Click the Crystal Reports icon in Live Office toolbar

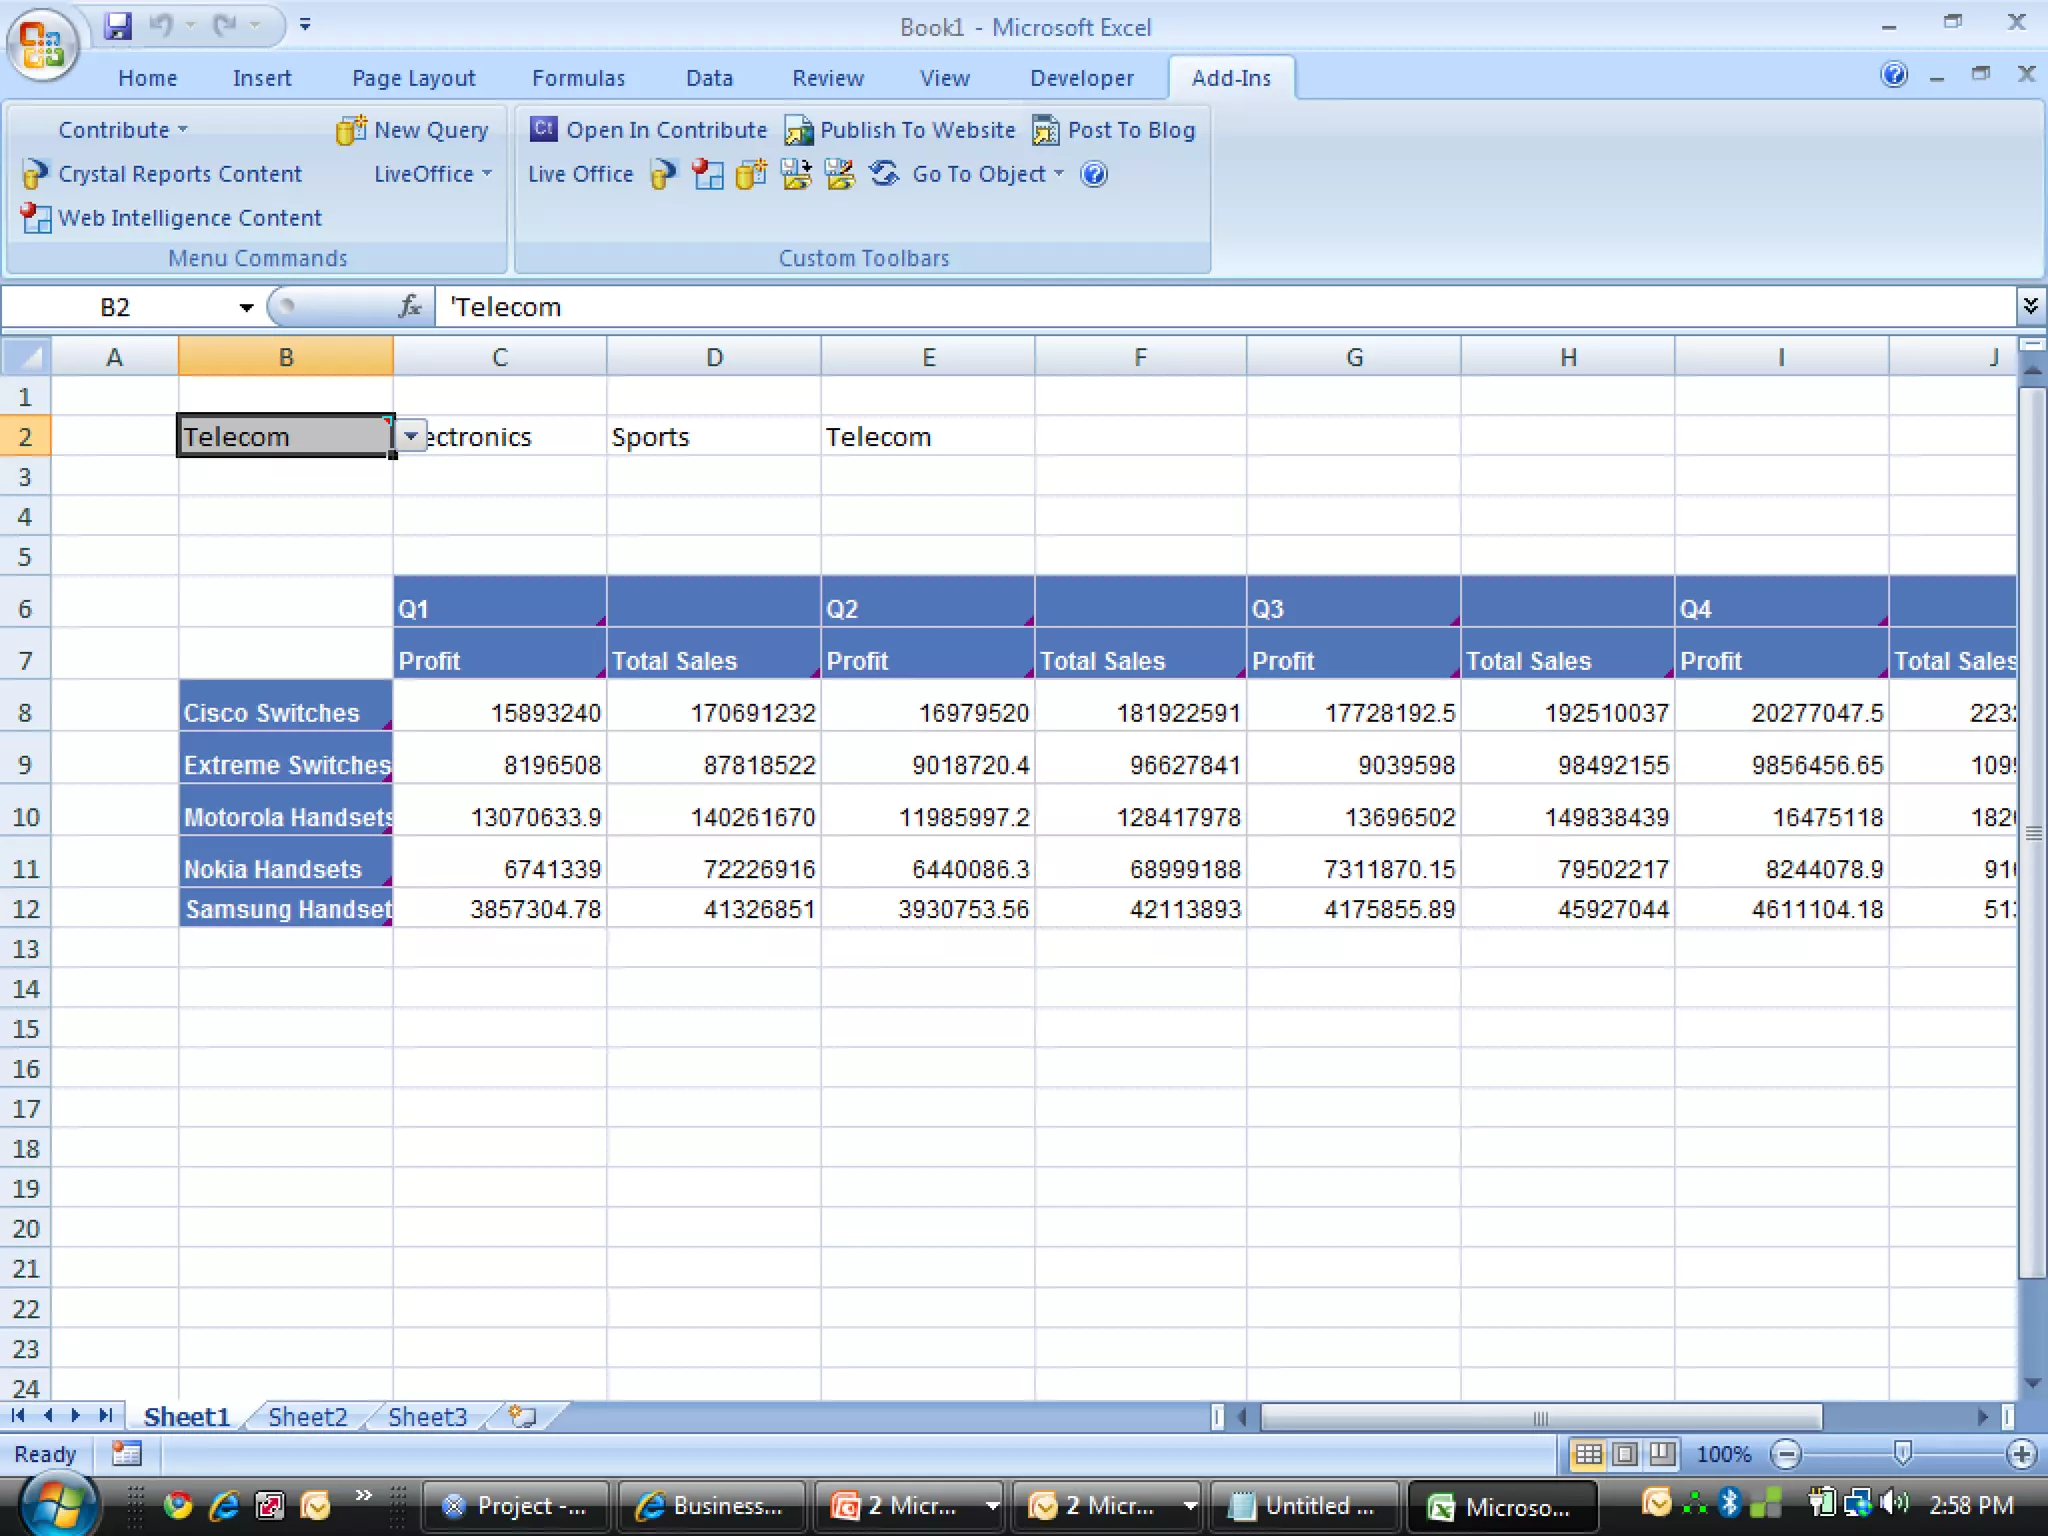pos(663,174)
